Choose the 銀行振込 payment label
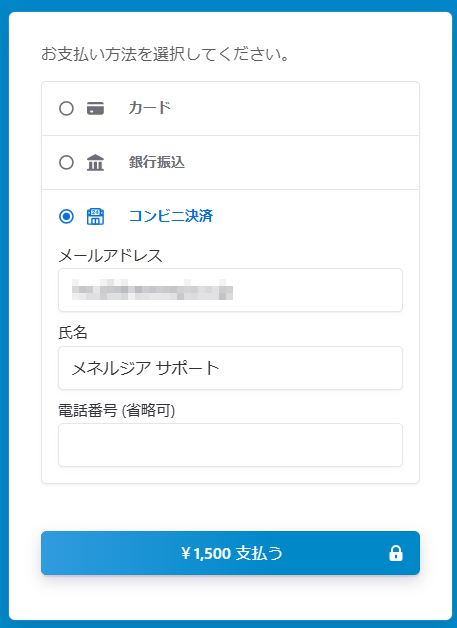Screen dimensions: 457x628 coord(157,162)
